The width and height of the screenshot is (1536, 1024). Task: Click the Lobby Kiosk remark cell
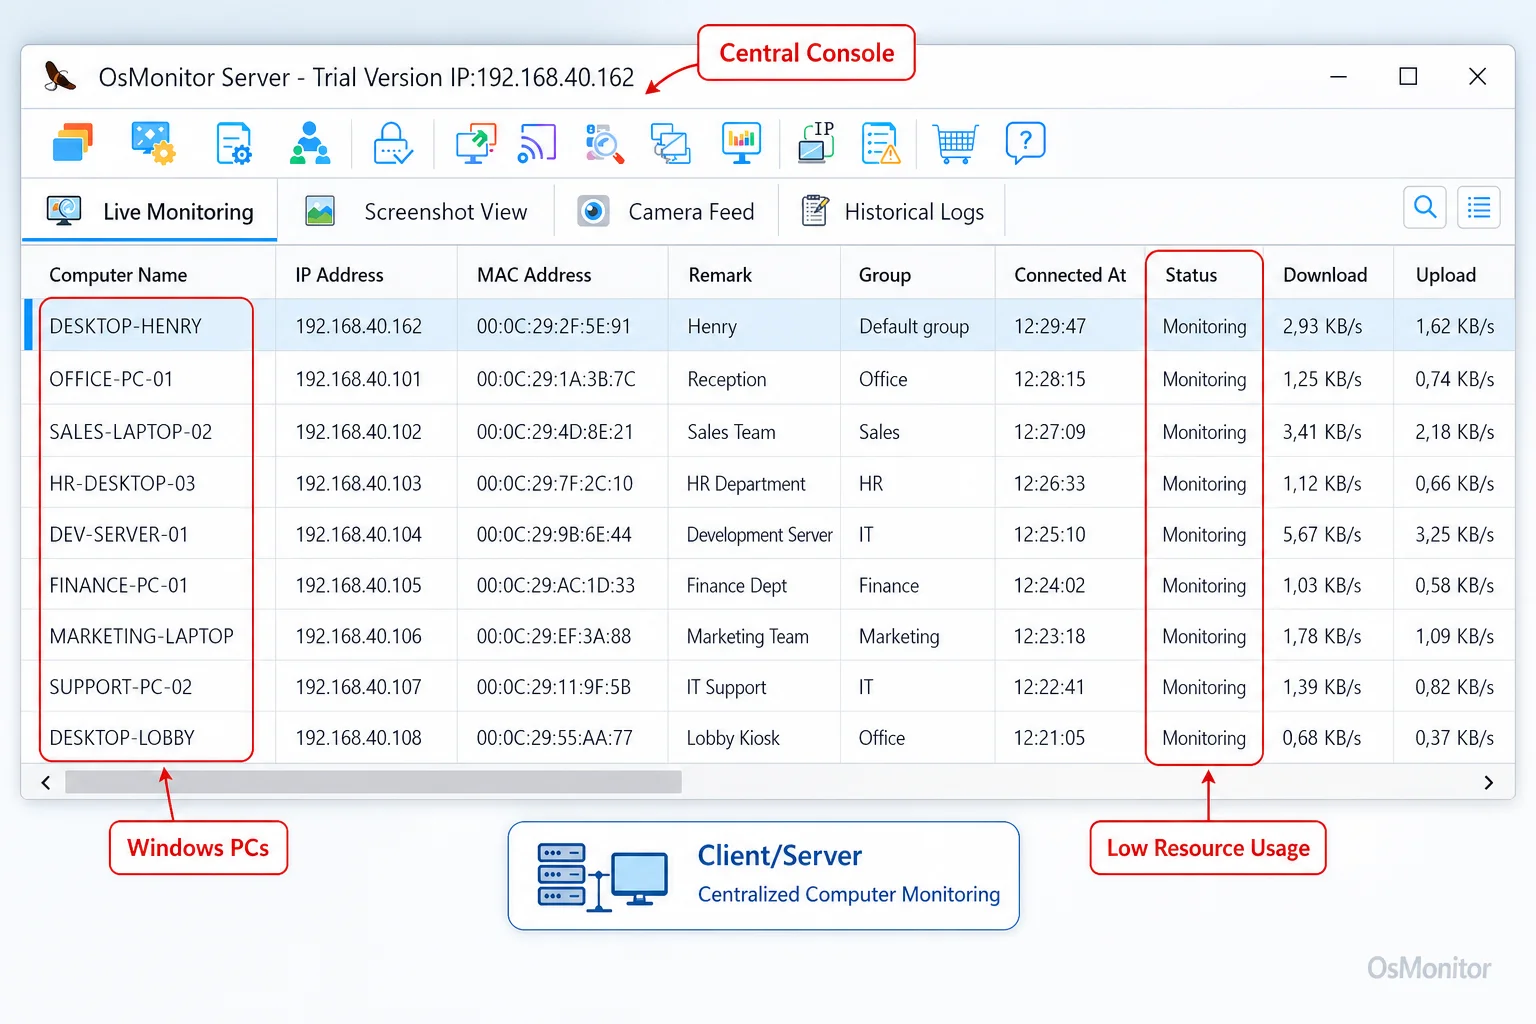coord(733,738)
